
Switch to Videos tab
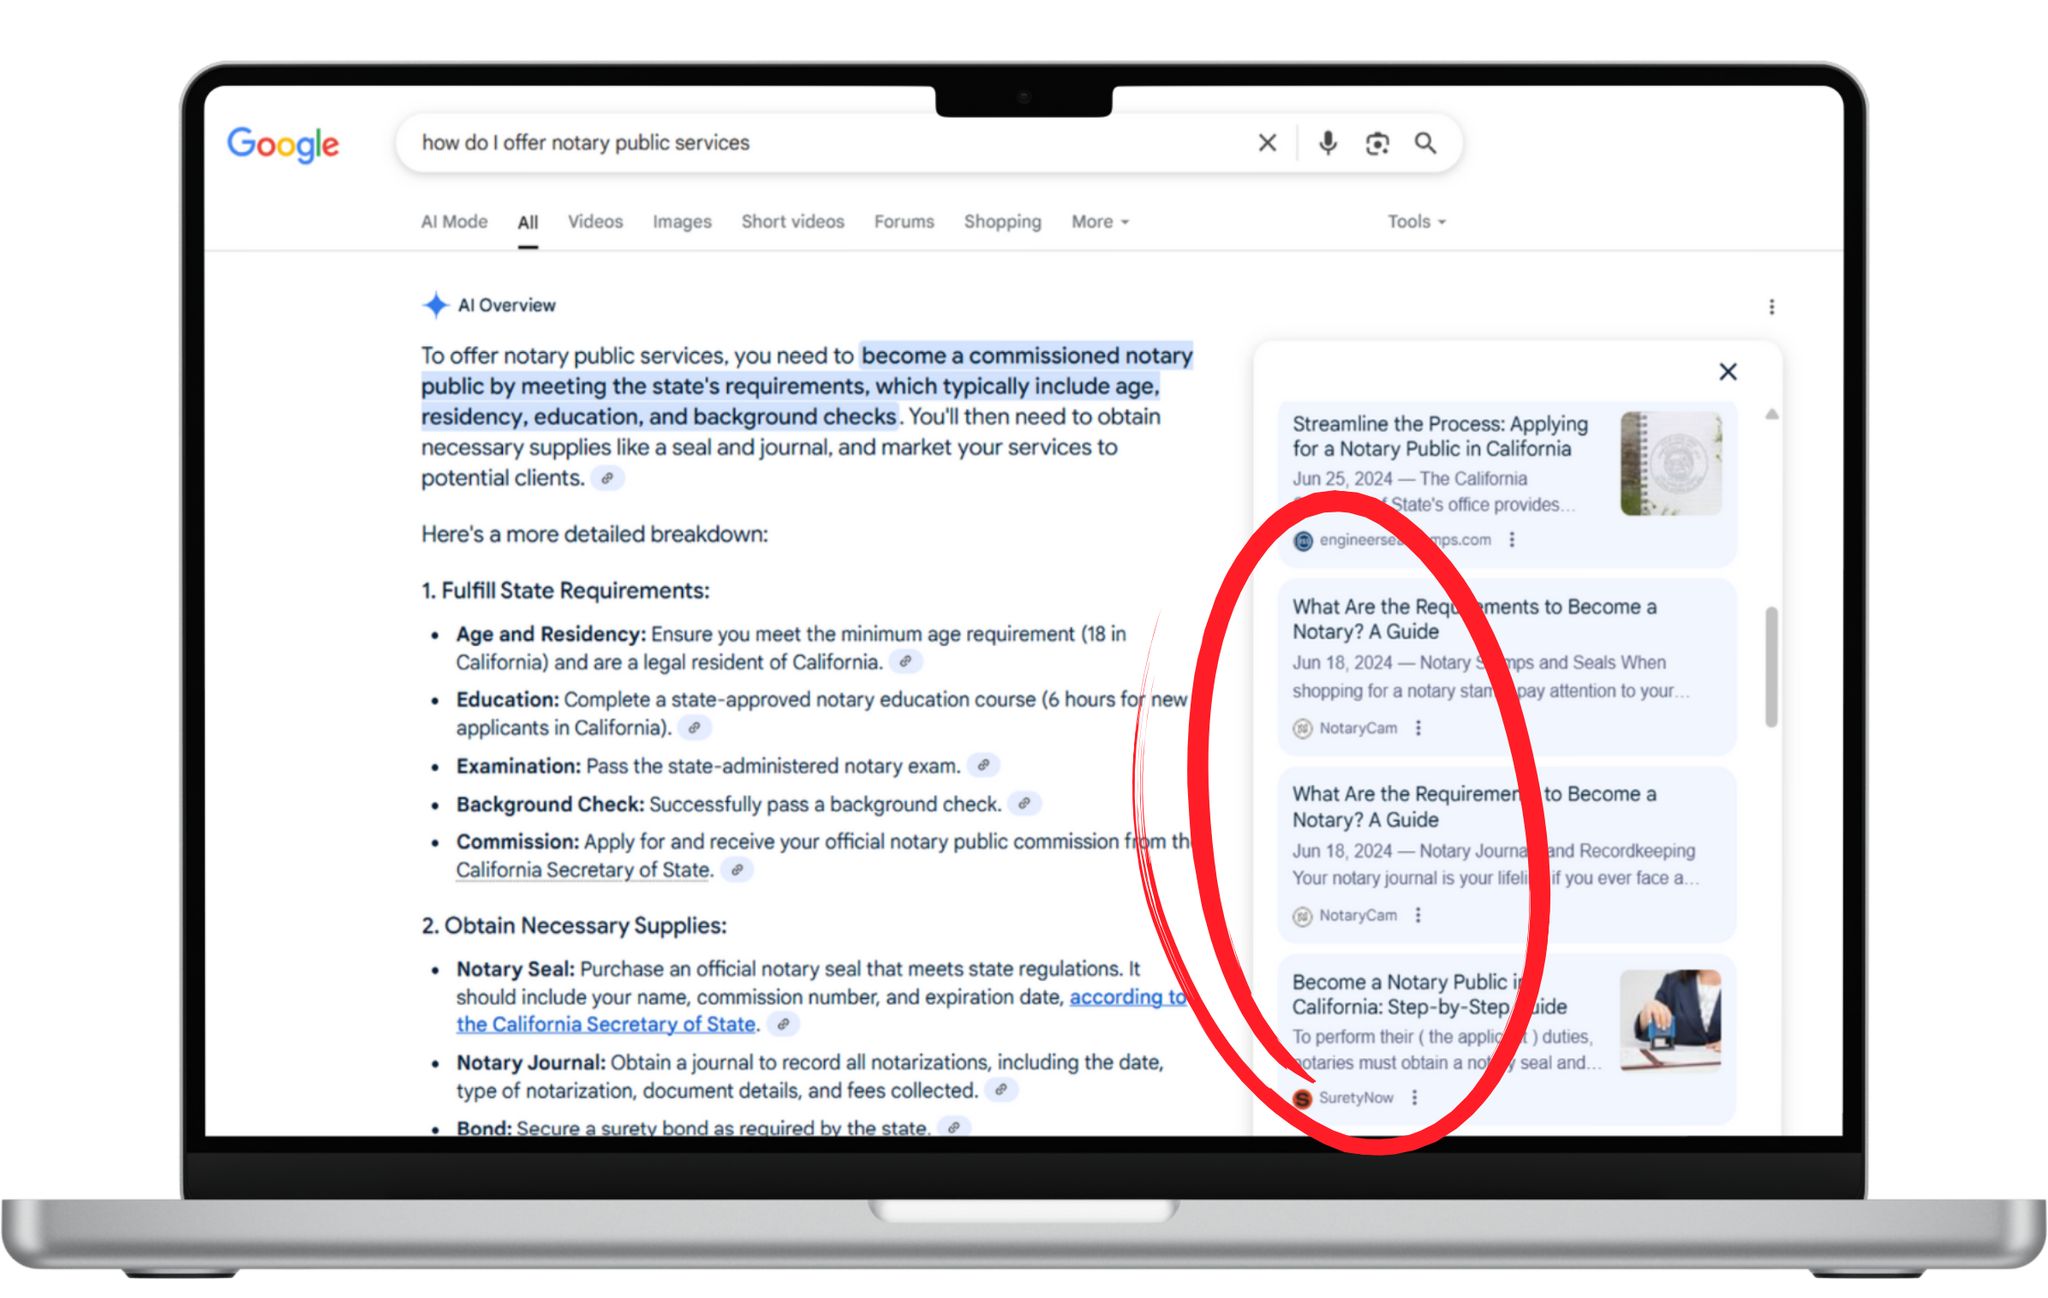tap(595, 222)
